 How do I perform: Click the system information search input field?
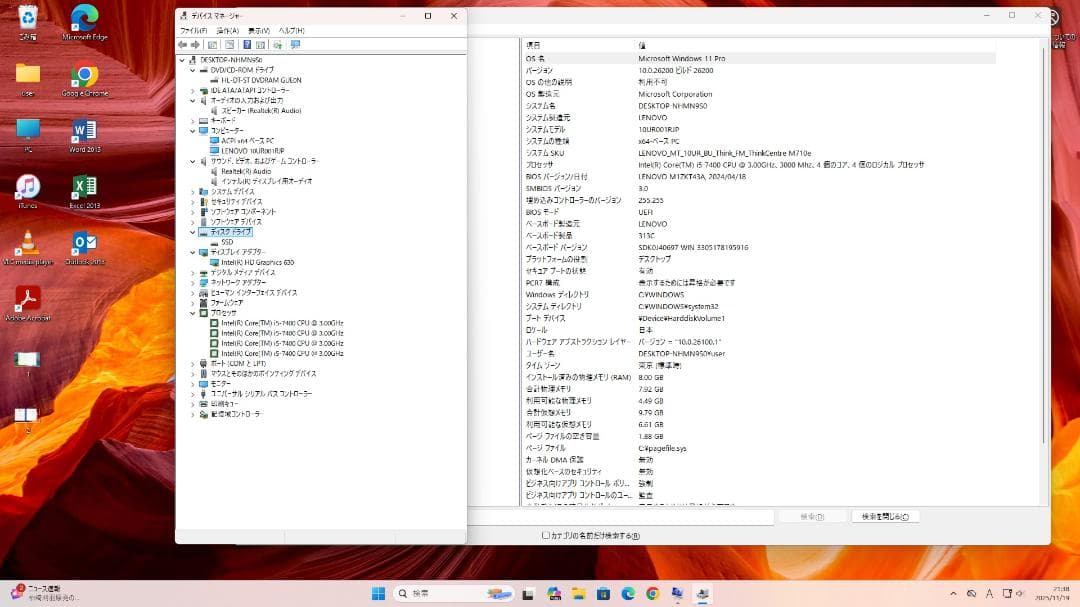coord(620,517)
